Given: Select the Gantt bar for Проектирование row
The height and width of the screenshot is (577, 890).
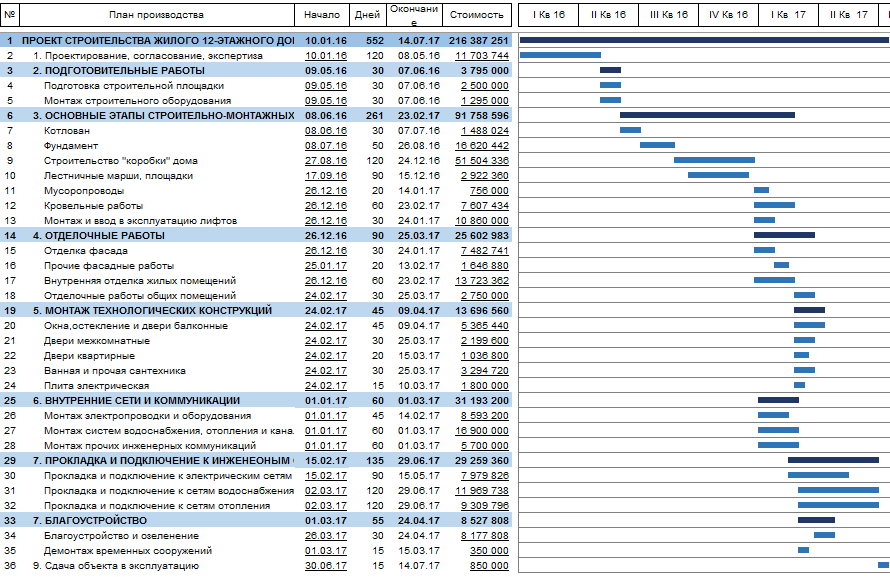Looking at the screenshot, I should pos(560,55).
